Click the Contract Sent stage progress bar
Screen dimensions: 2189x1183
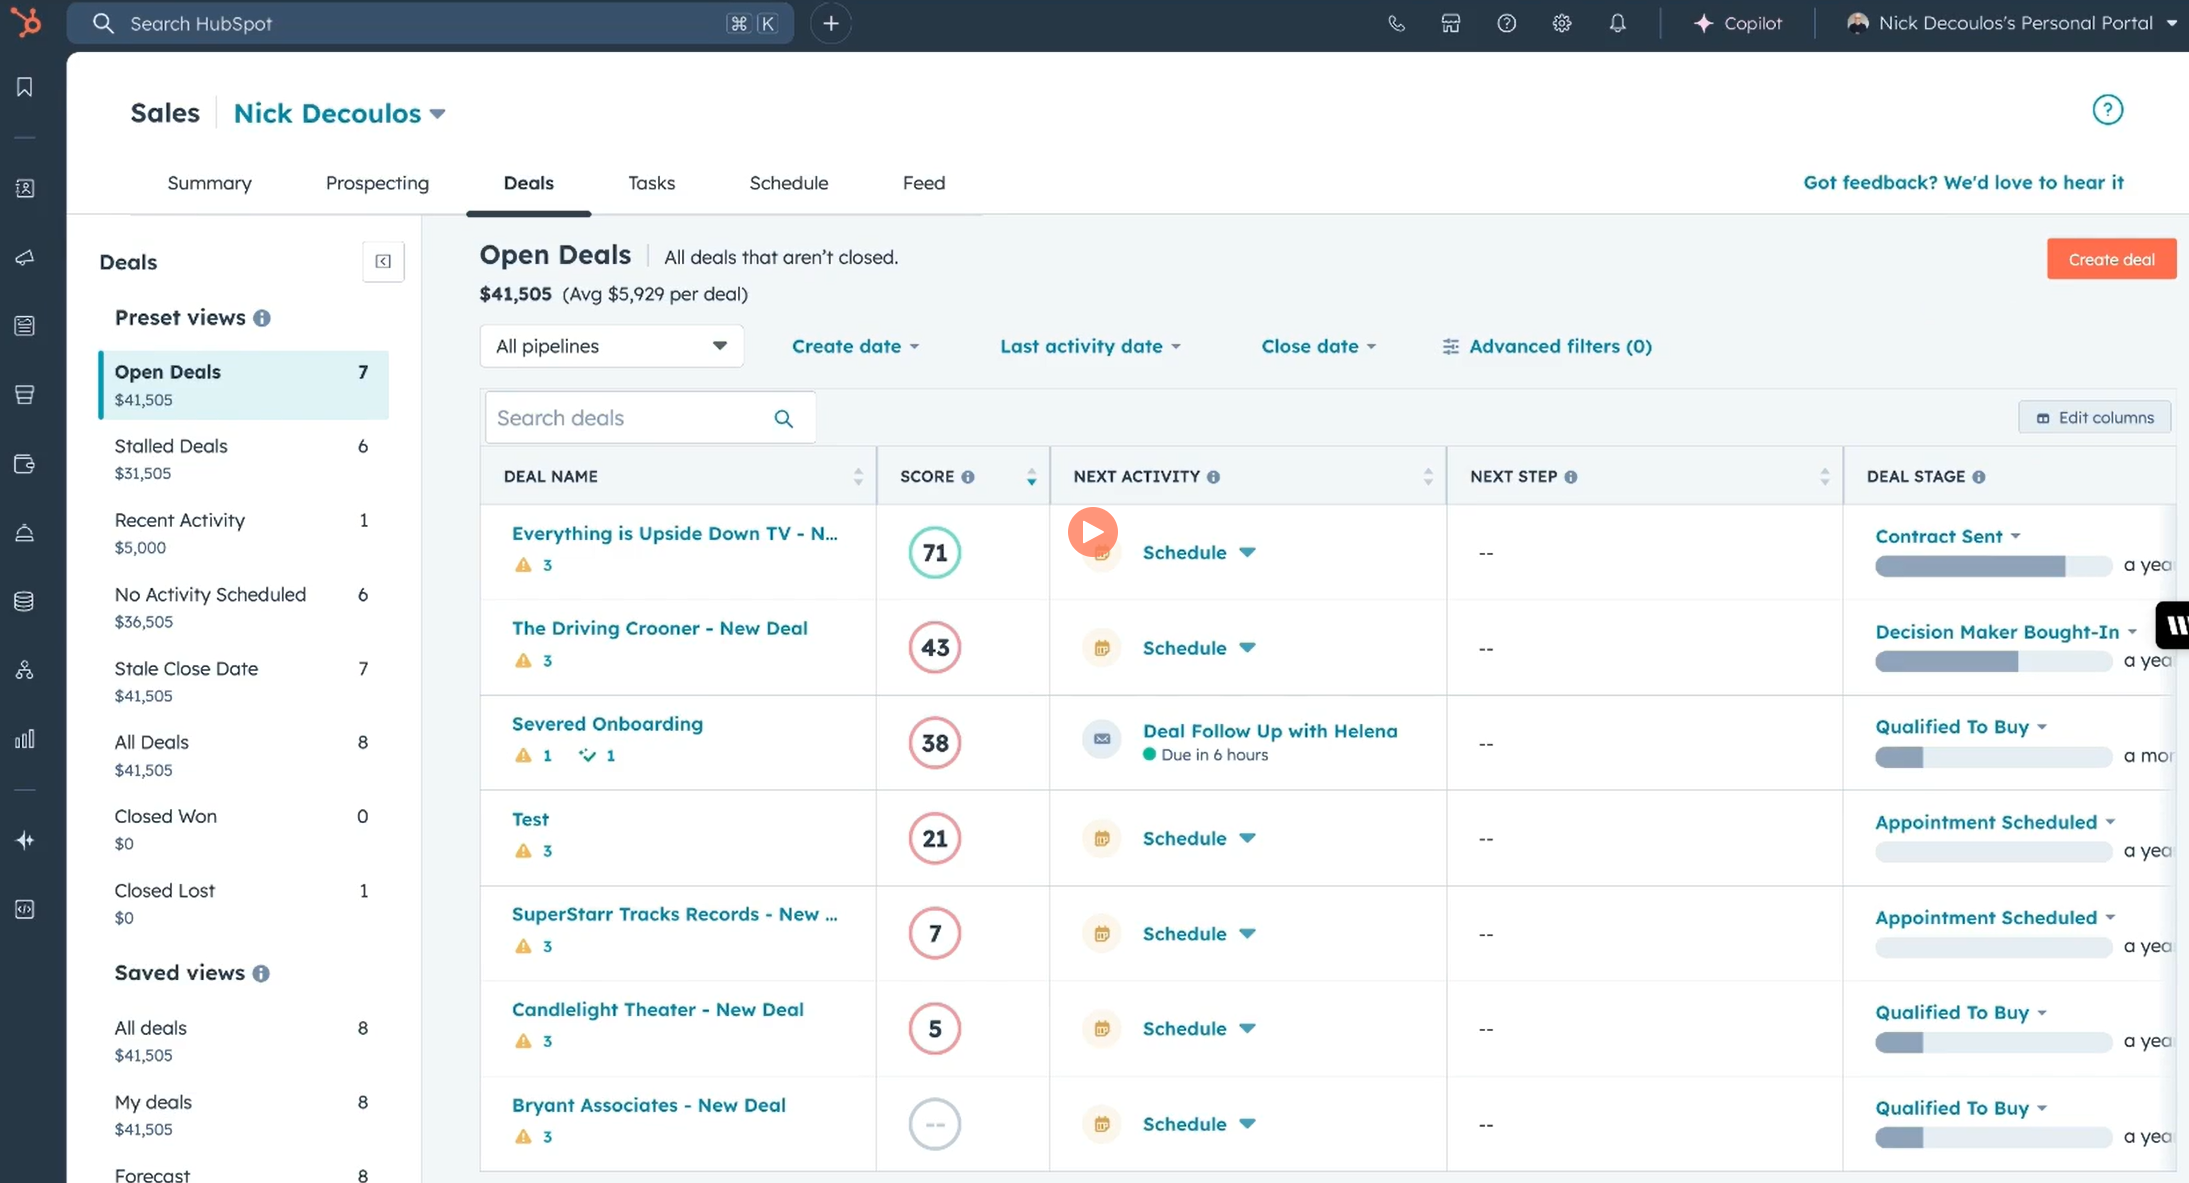tap(1993, 566)
